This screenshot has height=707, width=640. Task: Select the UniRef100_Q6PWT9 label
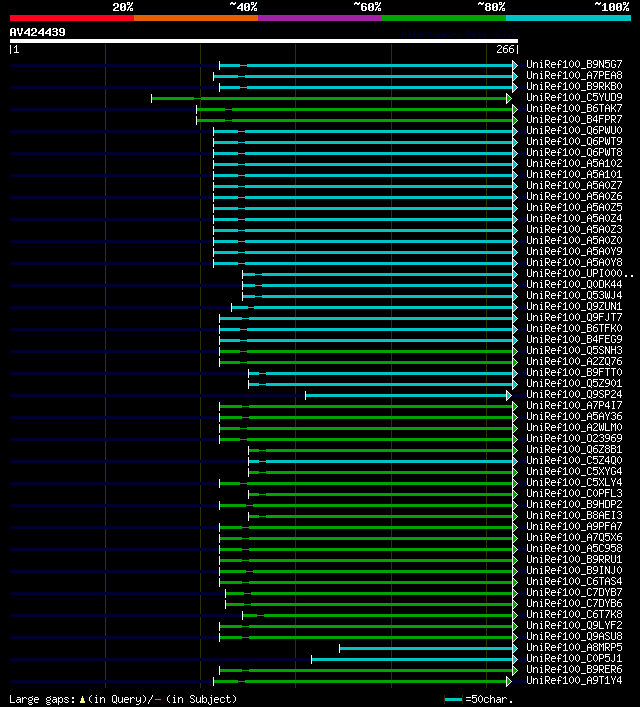pyautogui.click(x=574, y=142)
